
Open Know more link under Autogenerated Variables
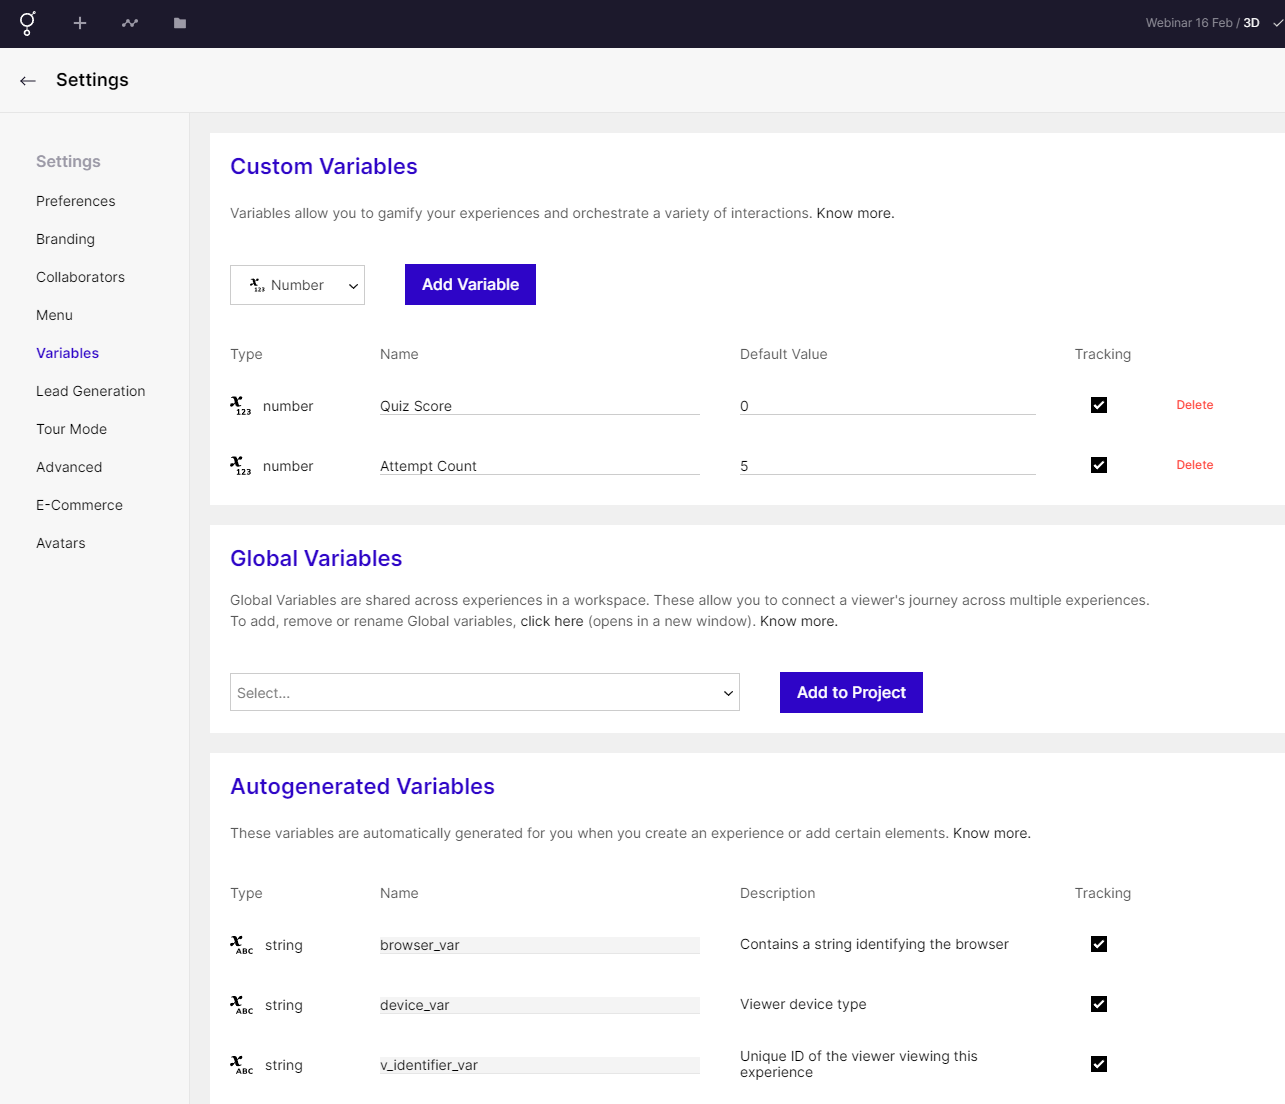tap(992, 833)
